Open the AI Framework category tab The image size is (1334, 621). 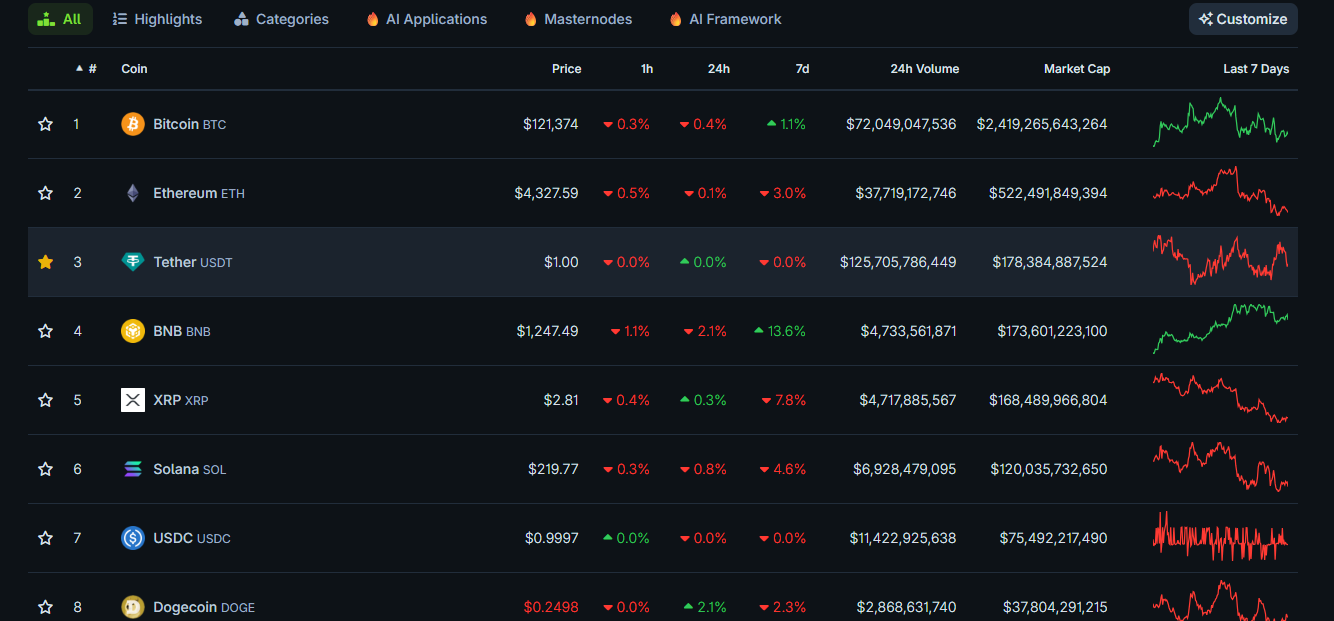click(725, 19)
